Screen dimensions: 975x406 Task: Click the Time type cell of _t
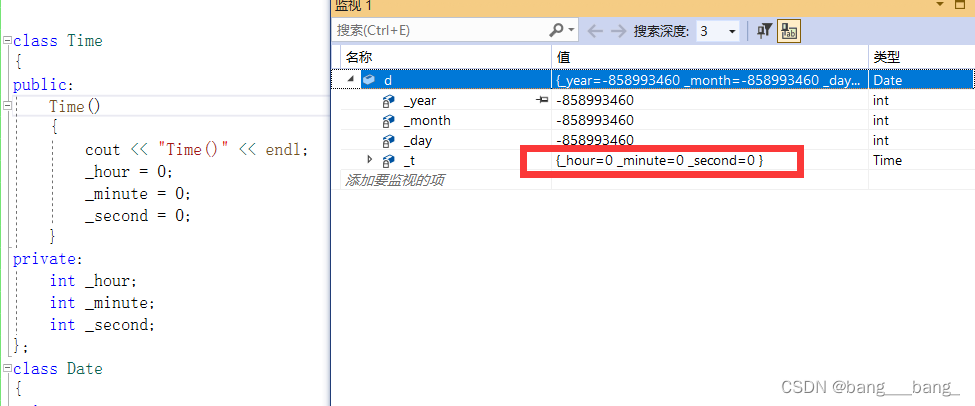pos(887,160)
